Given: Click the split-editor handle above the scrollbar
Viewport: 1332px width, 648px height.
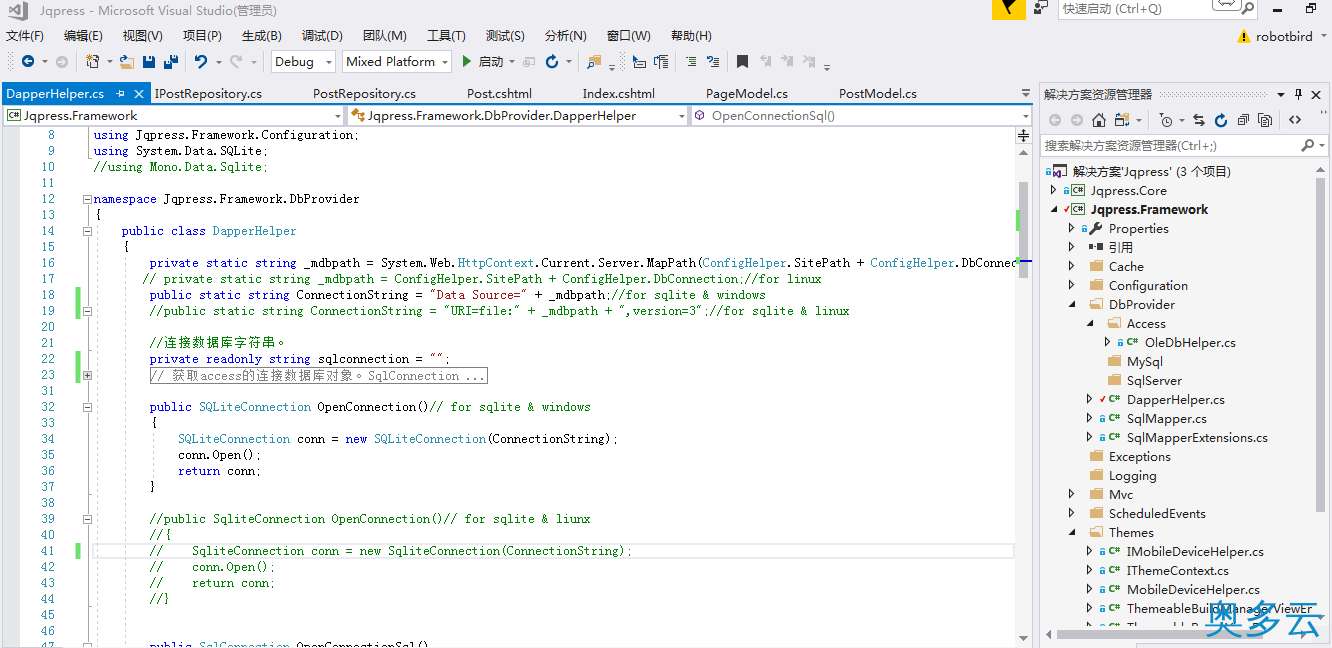Looking at the screenshot, I should point(1024,134).
